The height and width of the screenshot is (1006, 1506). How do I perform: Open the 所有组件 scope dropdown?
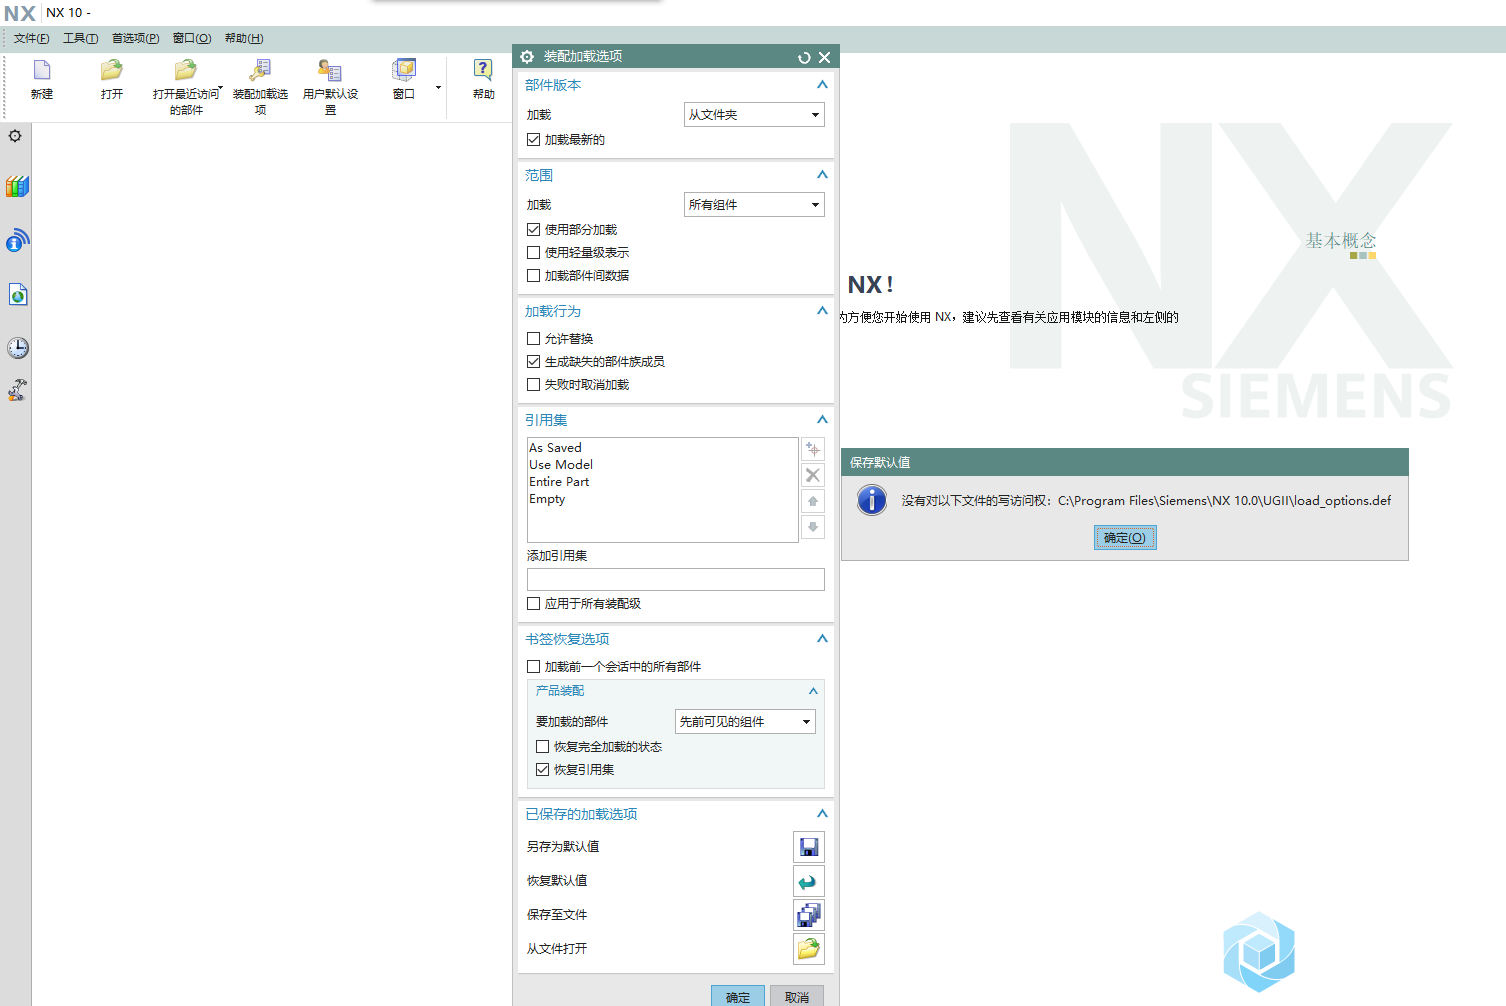click(754, 205)
